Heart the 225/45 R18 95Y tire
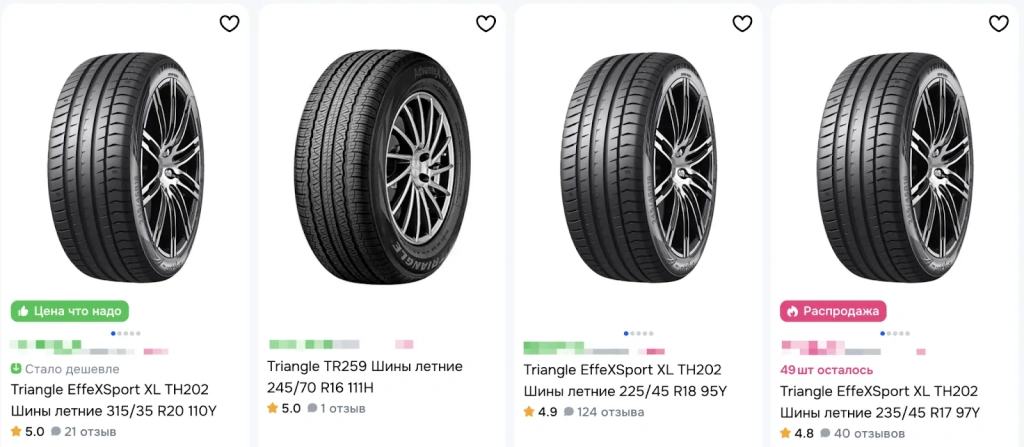The image size is (1024, 447). 741,23
